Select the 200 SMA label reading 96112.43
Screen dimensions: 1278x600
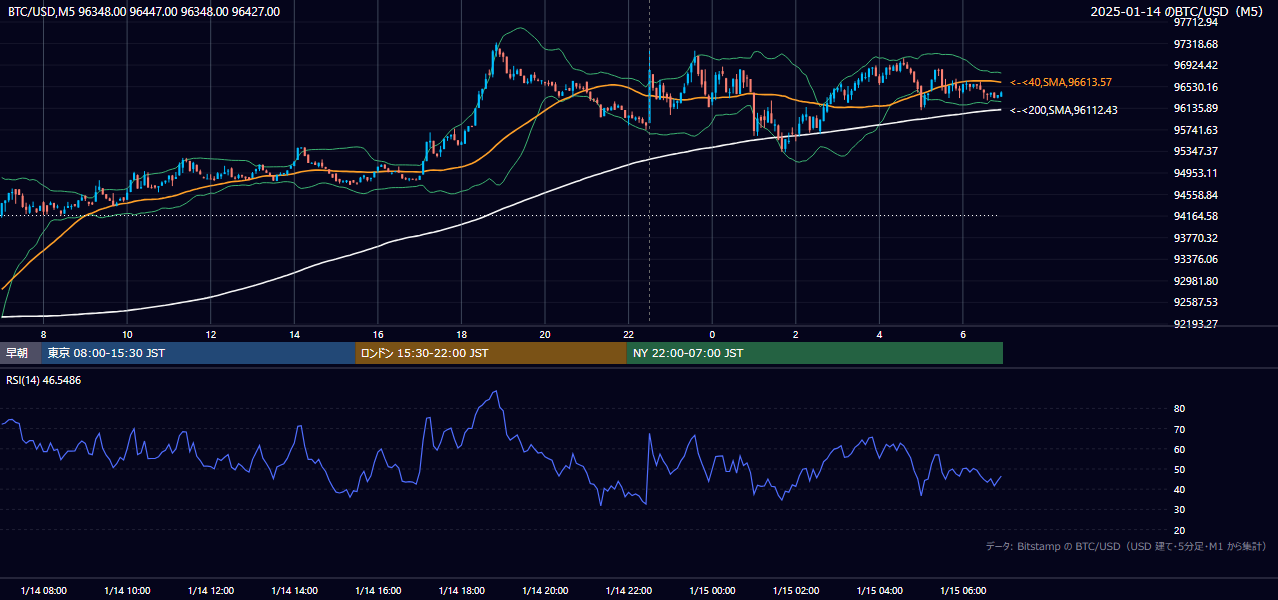1064,110
